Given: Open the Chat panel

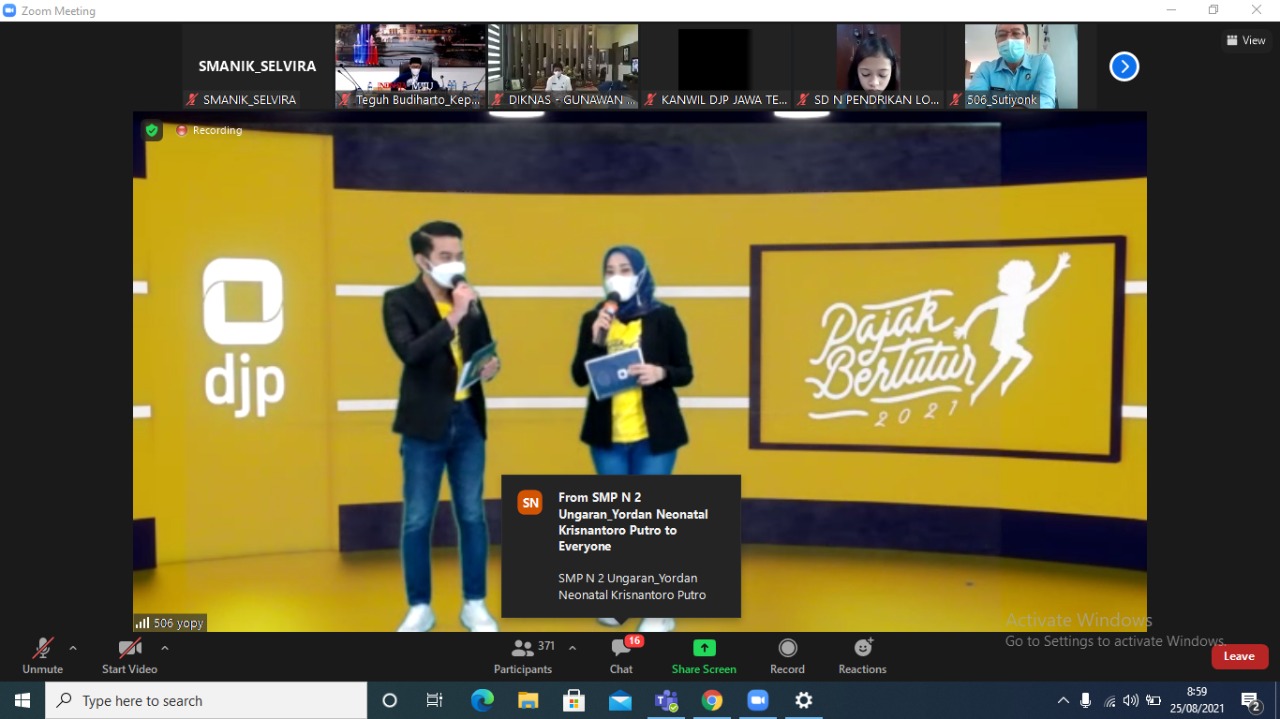Looking at the screenshot, I should pyautogui.click(x=621, y=656).
